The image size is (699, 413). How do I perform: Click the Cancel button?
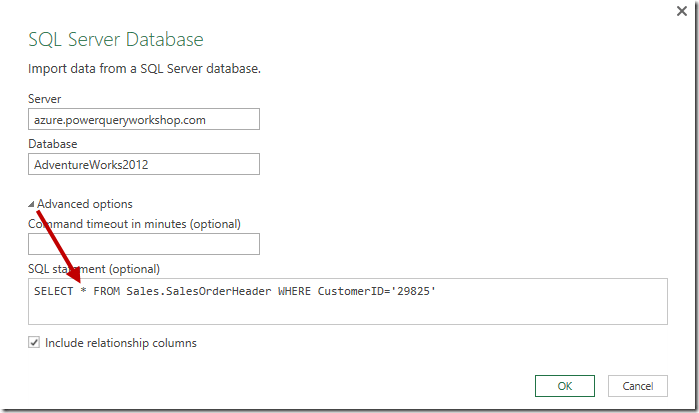pyautogui.click(x=638, y=386)
